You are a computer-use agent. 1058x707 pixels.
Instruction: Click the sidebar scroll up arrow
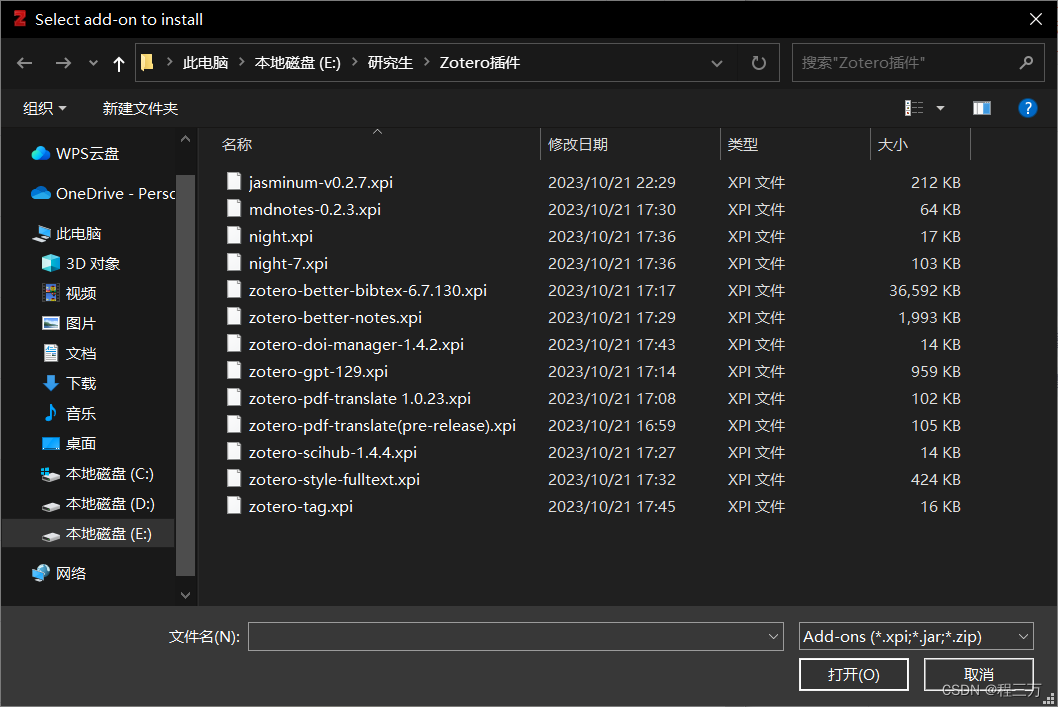click(x=186, y=140)
